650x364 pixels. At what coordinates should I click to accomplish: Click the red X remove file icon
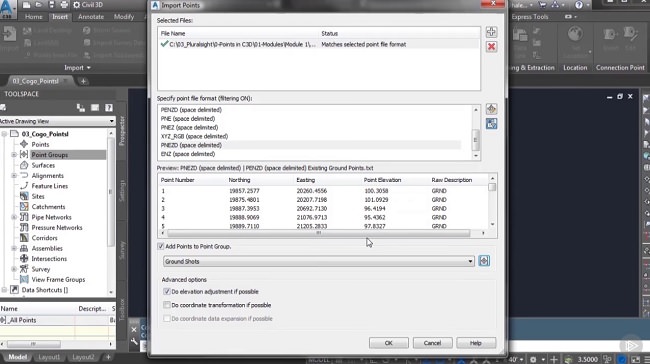[x=491, y=46]
